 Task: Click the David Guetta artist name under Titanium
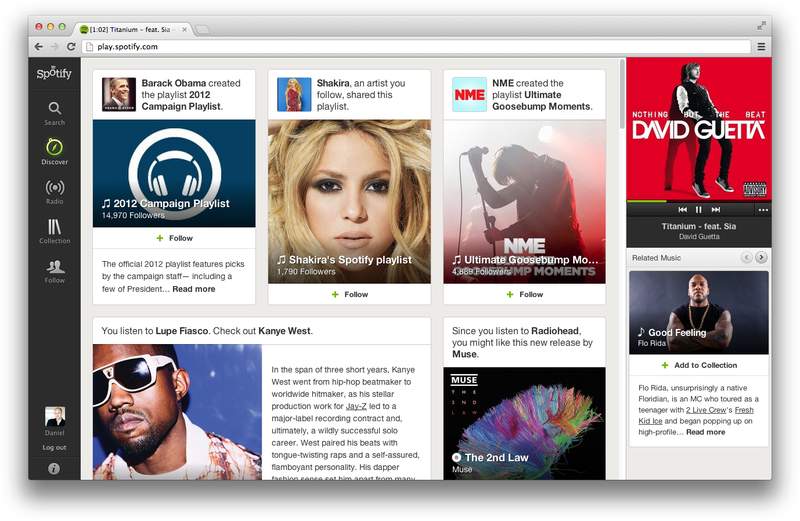[x=699, y=237]
